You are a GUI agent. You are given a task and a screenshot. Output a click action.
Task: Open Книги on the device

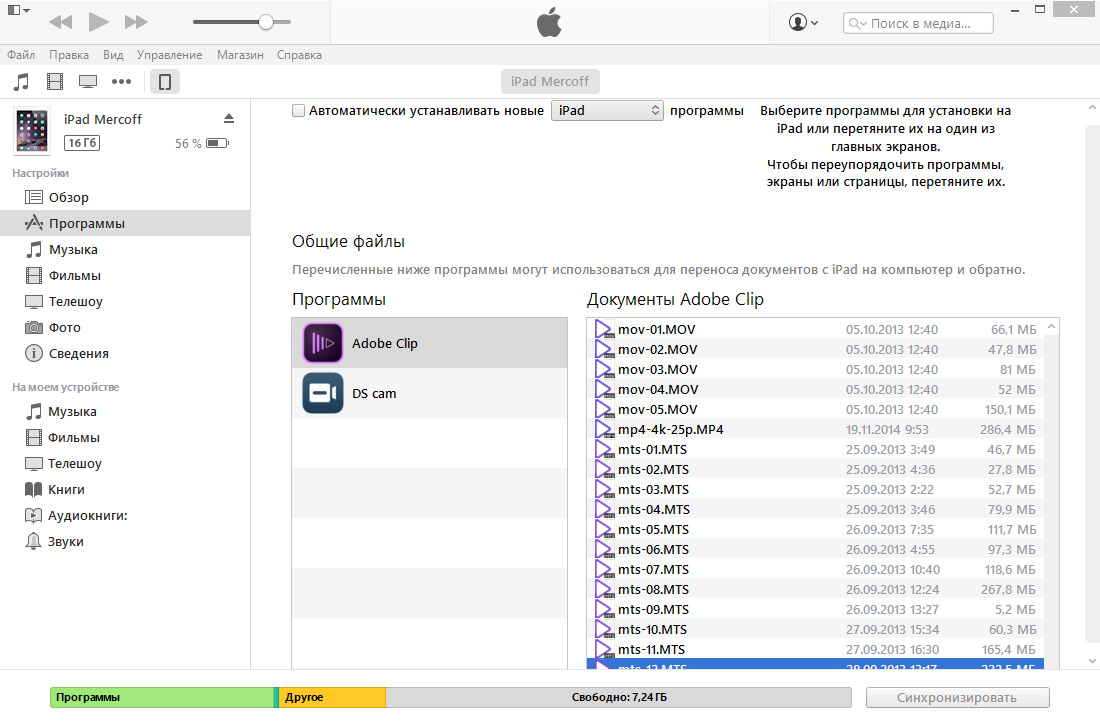tap(125, 489)
